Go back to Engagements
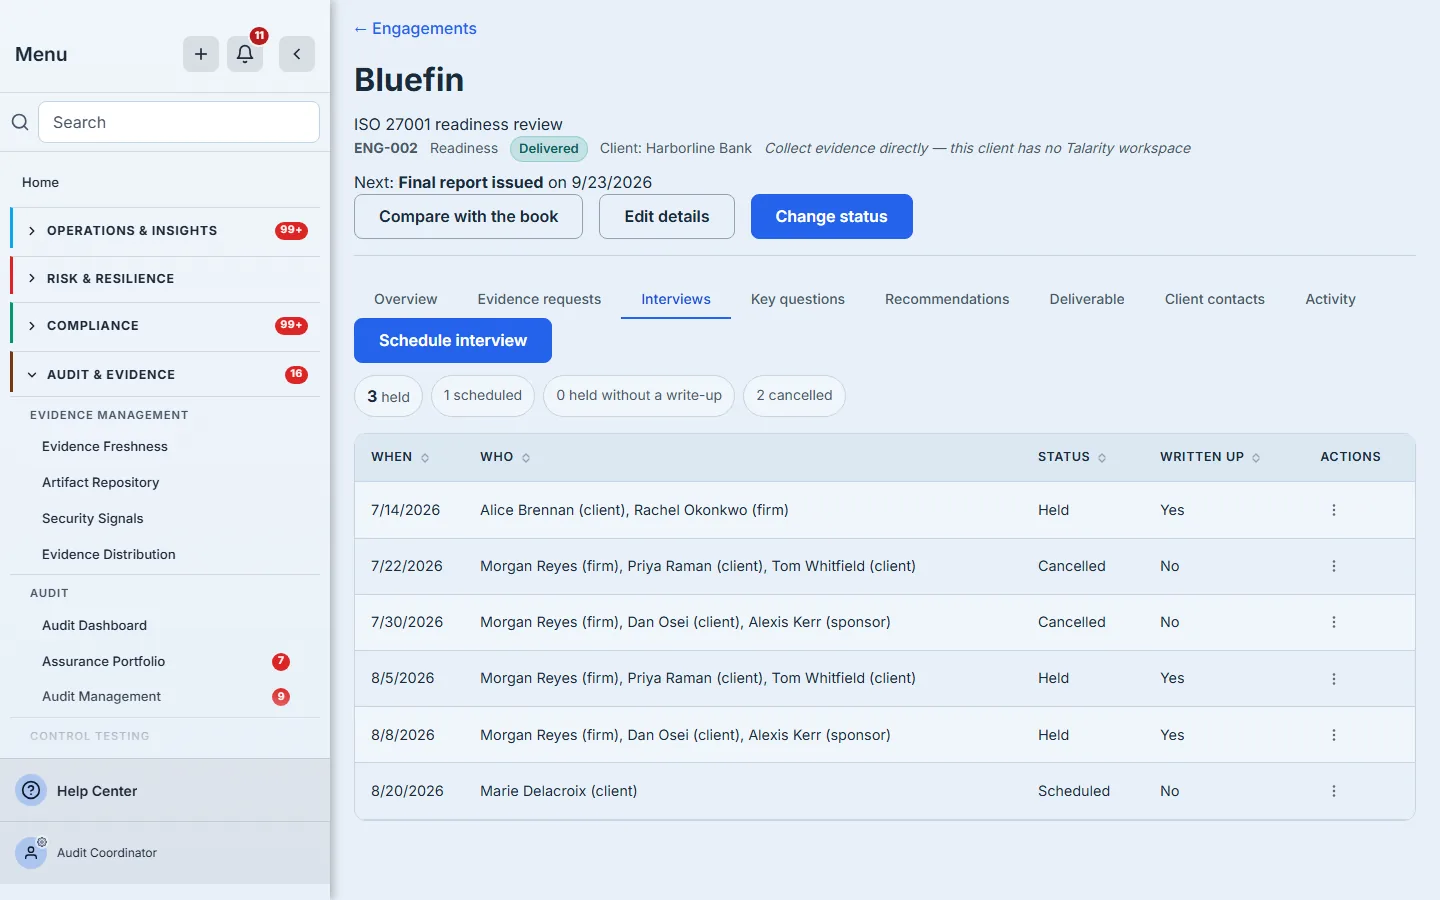This screenshot has width=1440, height=900. [x=415, y=29]
